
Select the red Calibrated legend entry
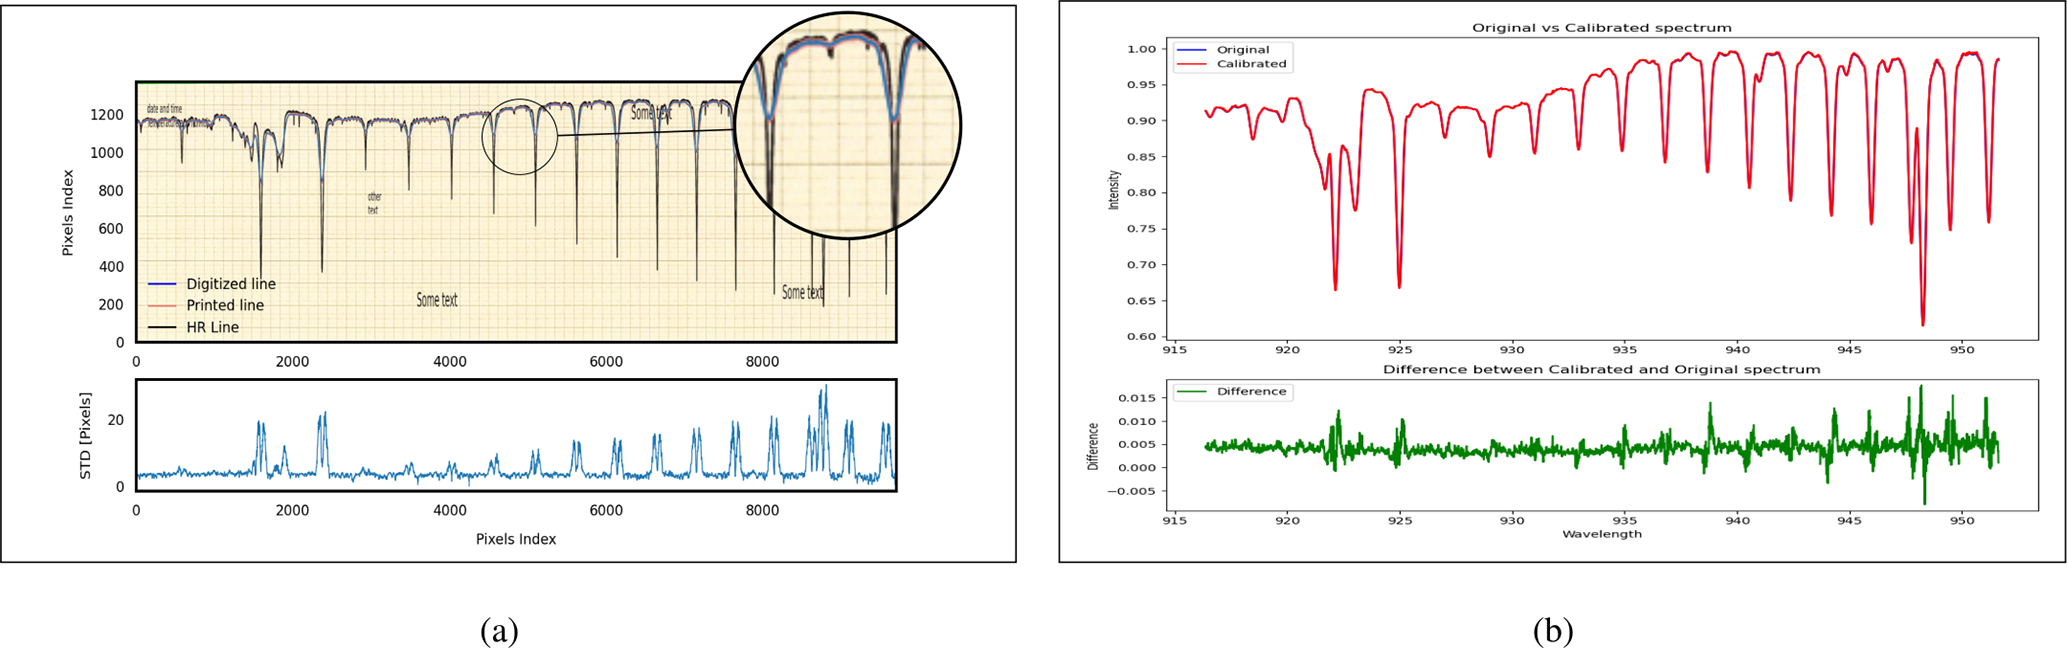1250,64
